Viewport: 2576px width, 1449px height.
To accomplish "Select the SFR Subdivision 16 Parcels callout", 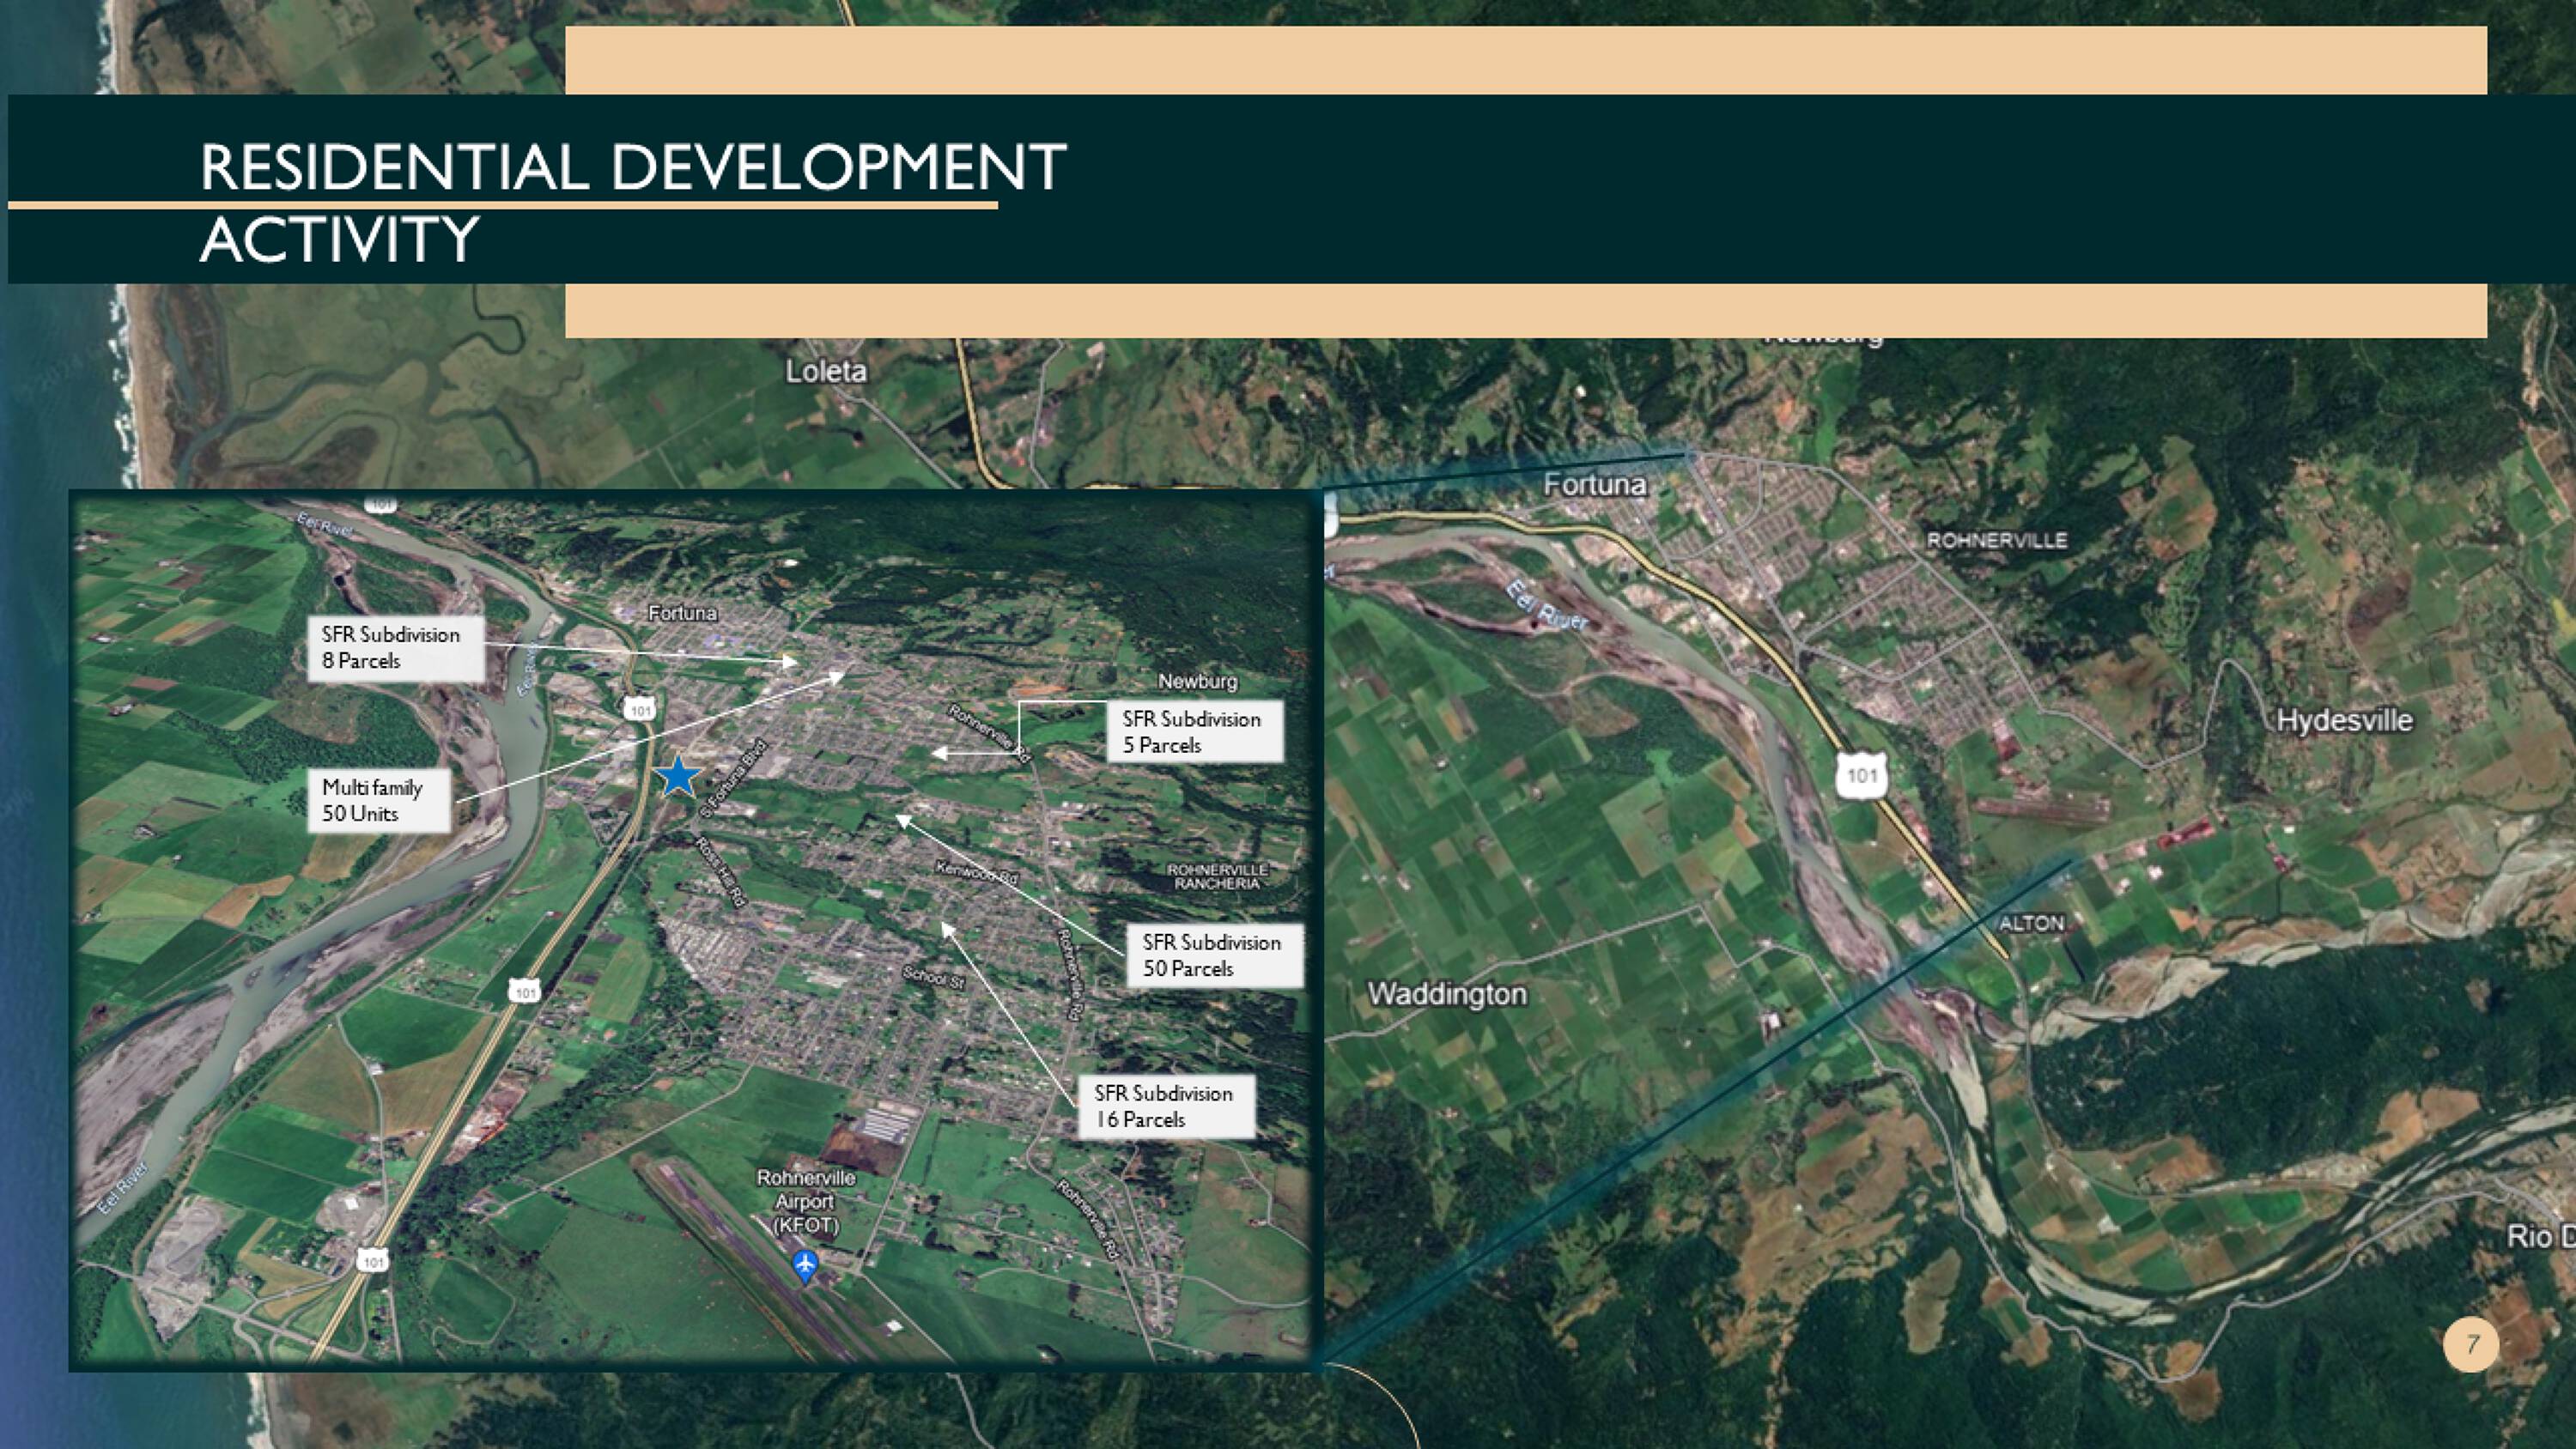I will tap(1166, 1106).
